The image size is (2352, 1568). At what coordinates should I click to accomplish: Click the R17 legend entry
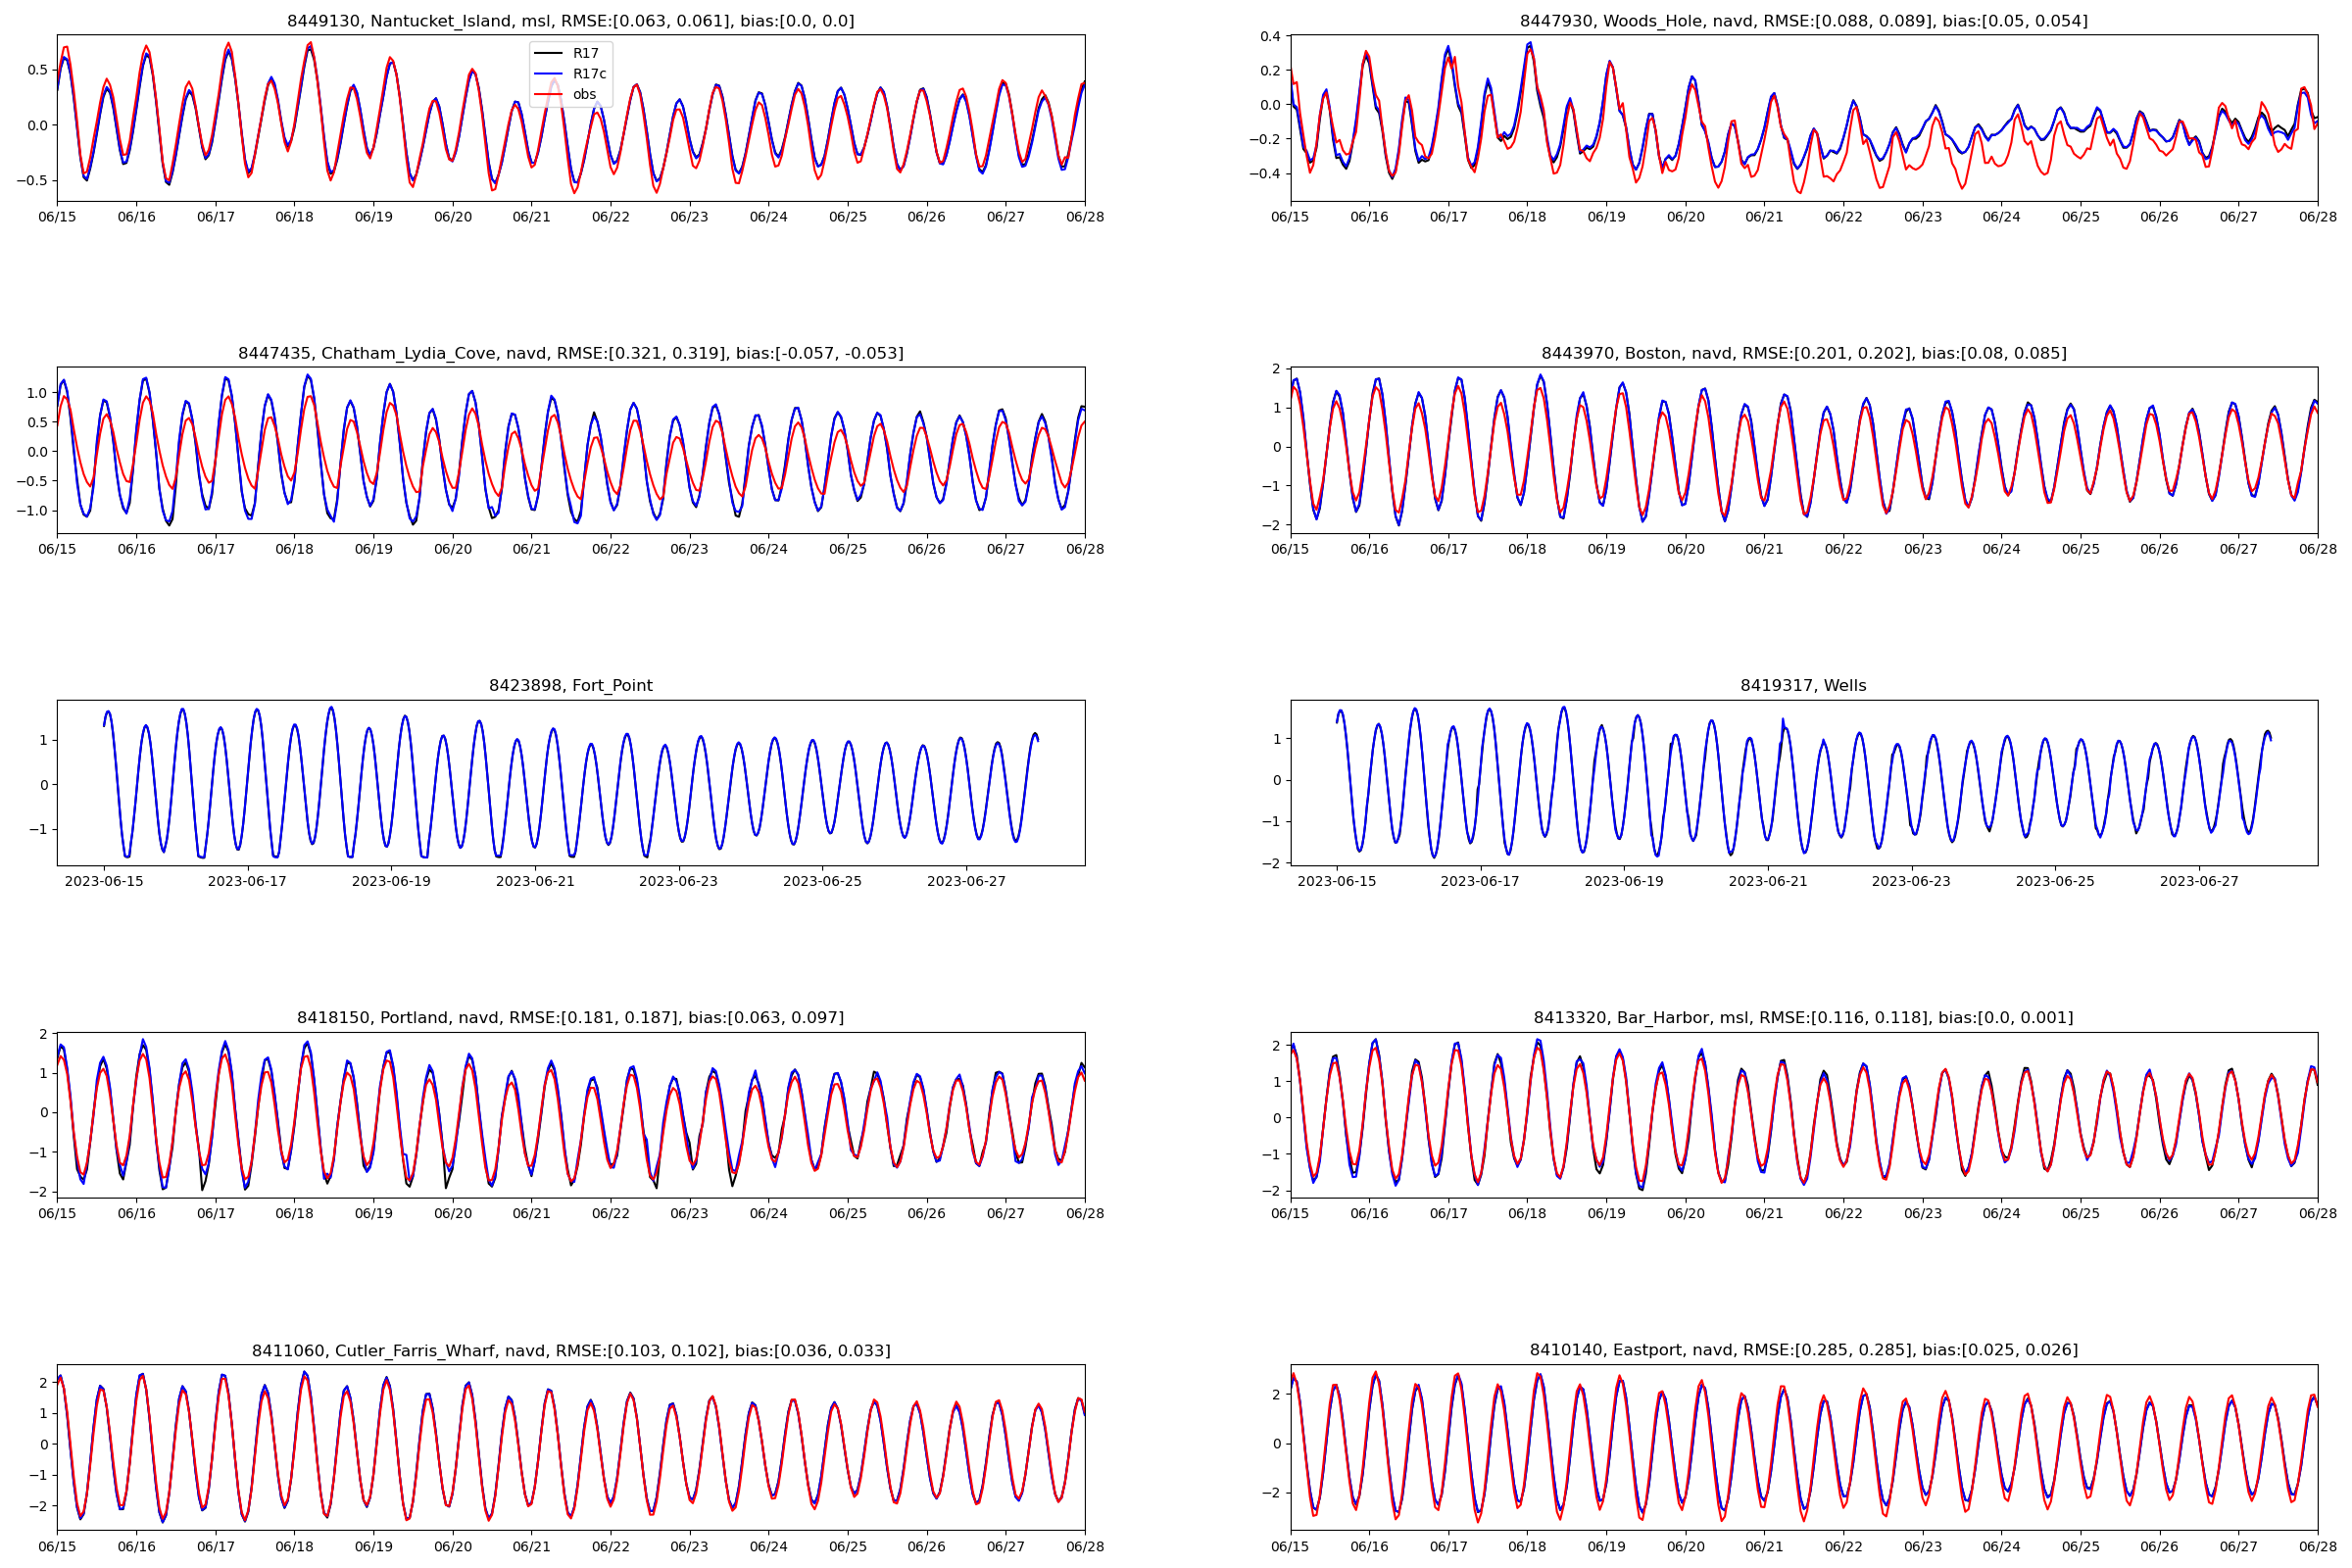pyautogui.click(x=585, y=53)
